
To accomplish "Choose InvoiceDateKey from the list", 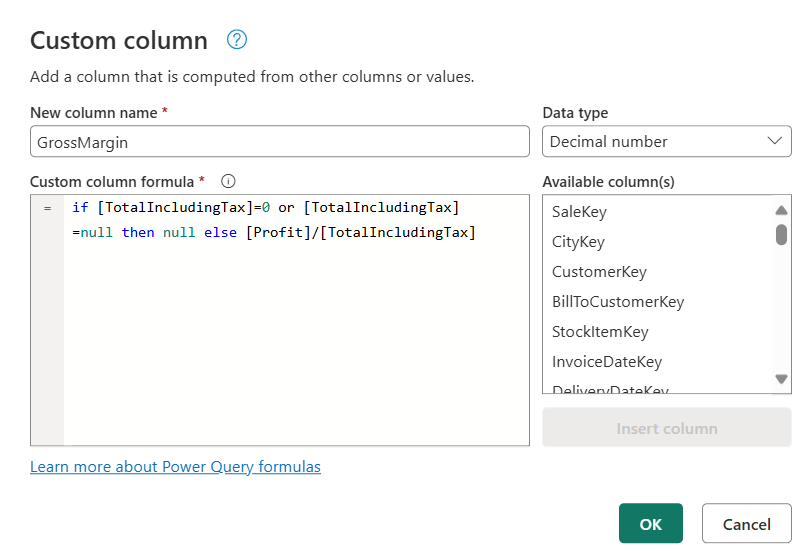I will pos(607,362).
